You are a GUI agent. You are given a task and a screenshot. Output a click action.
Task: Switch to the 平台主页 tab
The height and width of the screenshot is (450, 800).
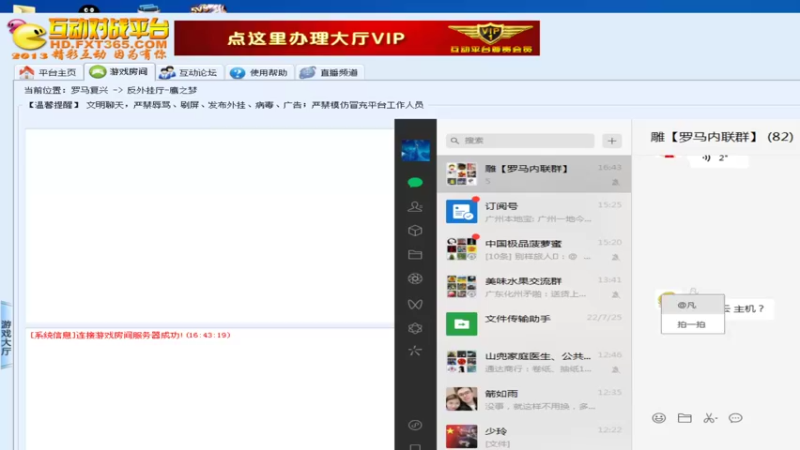pos(48,72)
